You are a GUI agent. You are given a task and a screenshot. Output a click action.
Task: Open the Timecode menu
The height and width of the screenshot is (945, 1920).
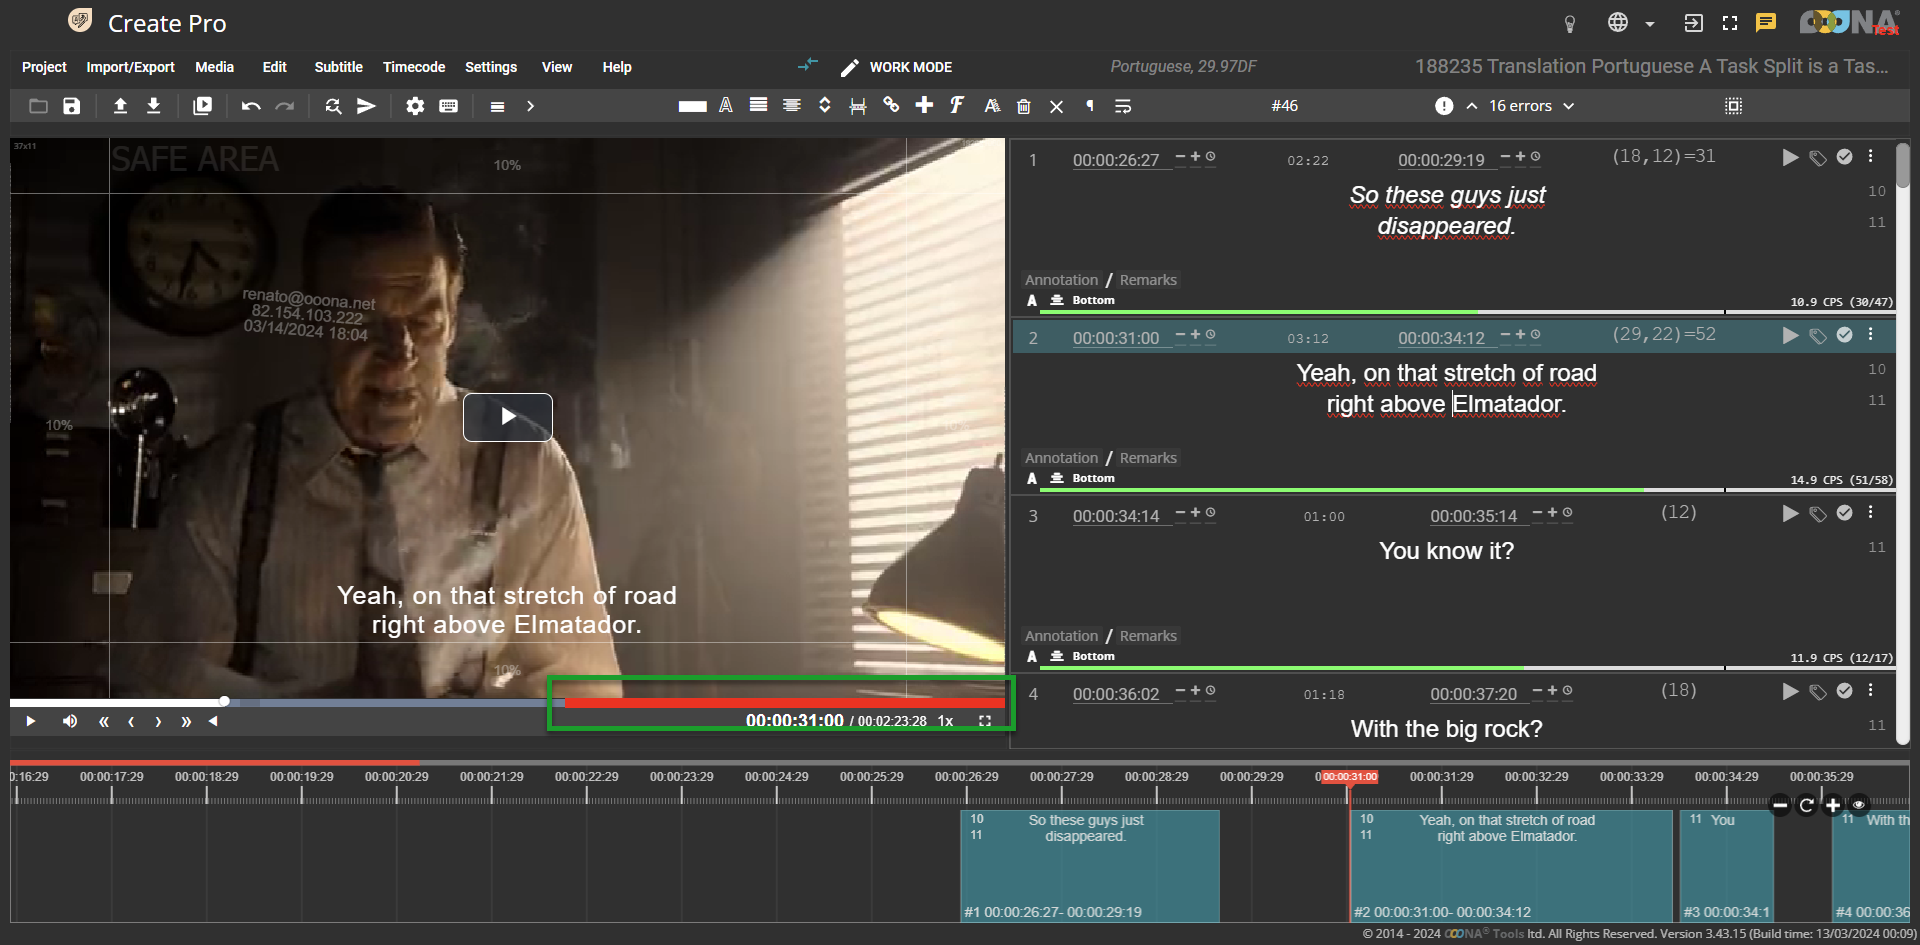(413, 67)
